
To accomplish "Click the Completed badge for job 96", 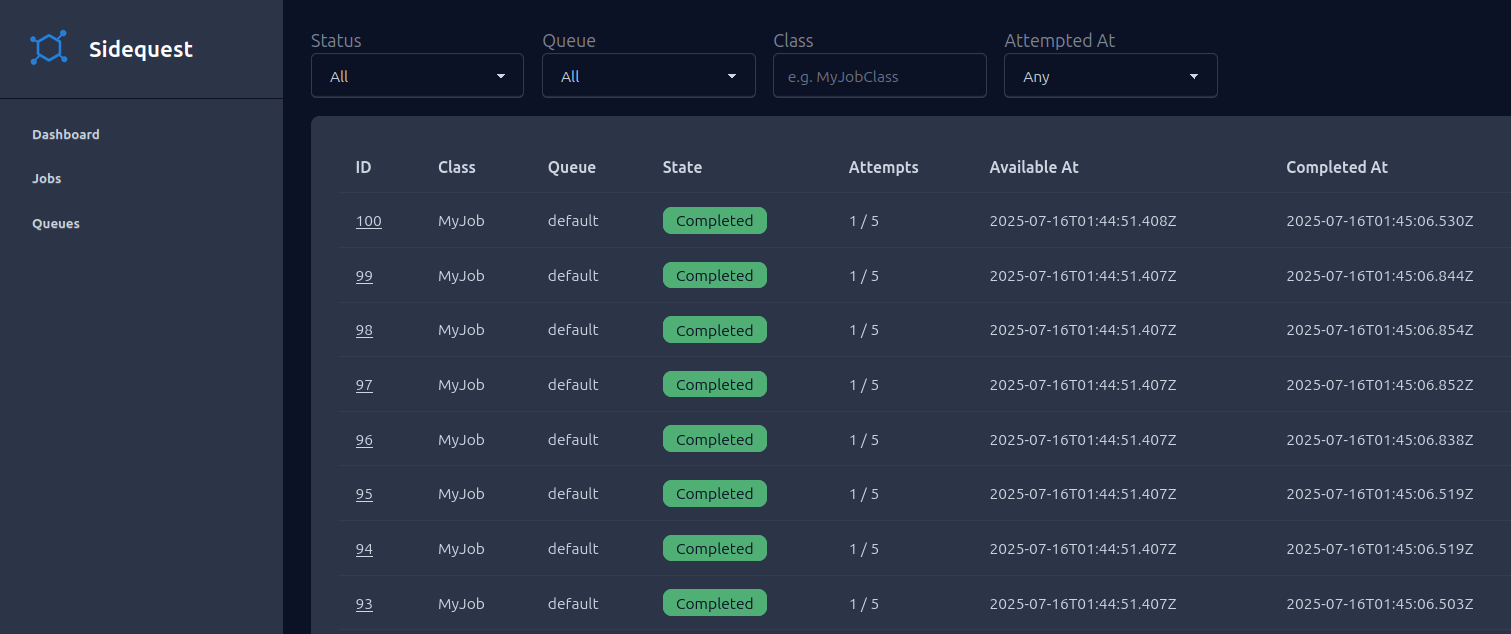I will click(714, 440).
